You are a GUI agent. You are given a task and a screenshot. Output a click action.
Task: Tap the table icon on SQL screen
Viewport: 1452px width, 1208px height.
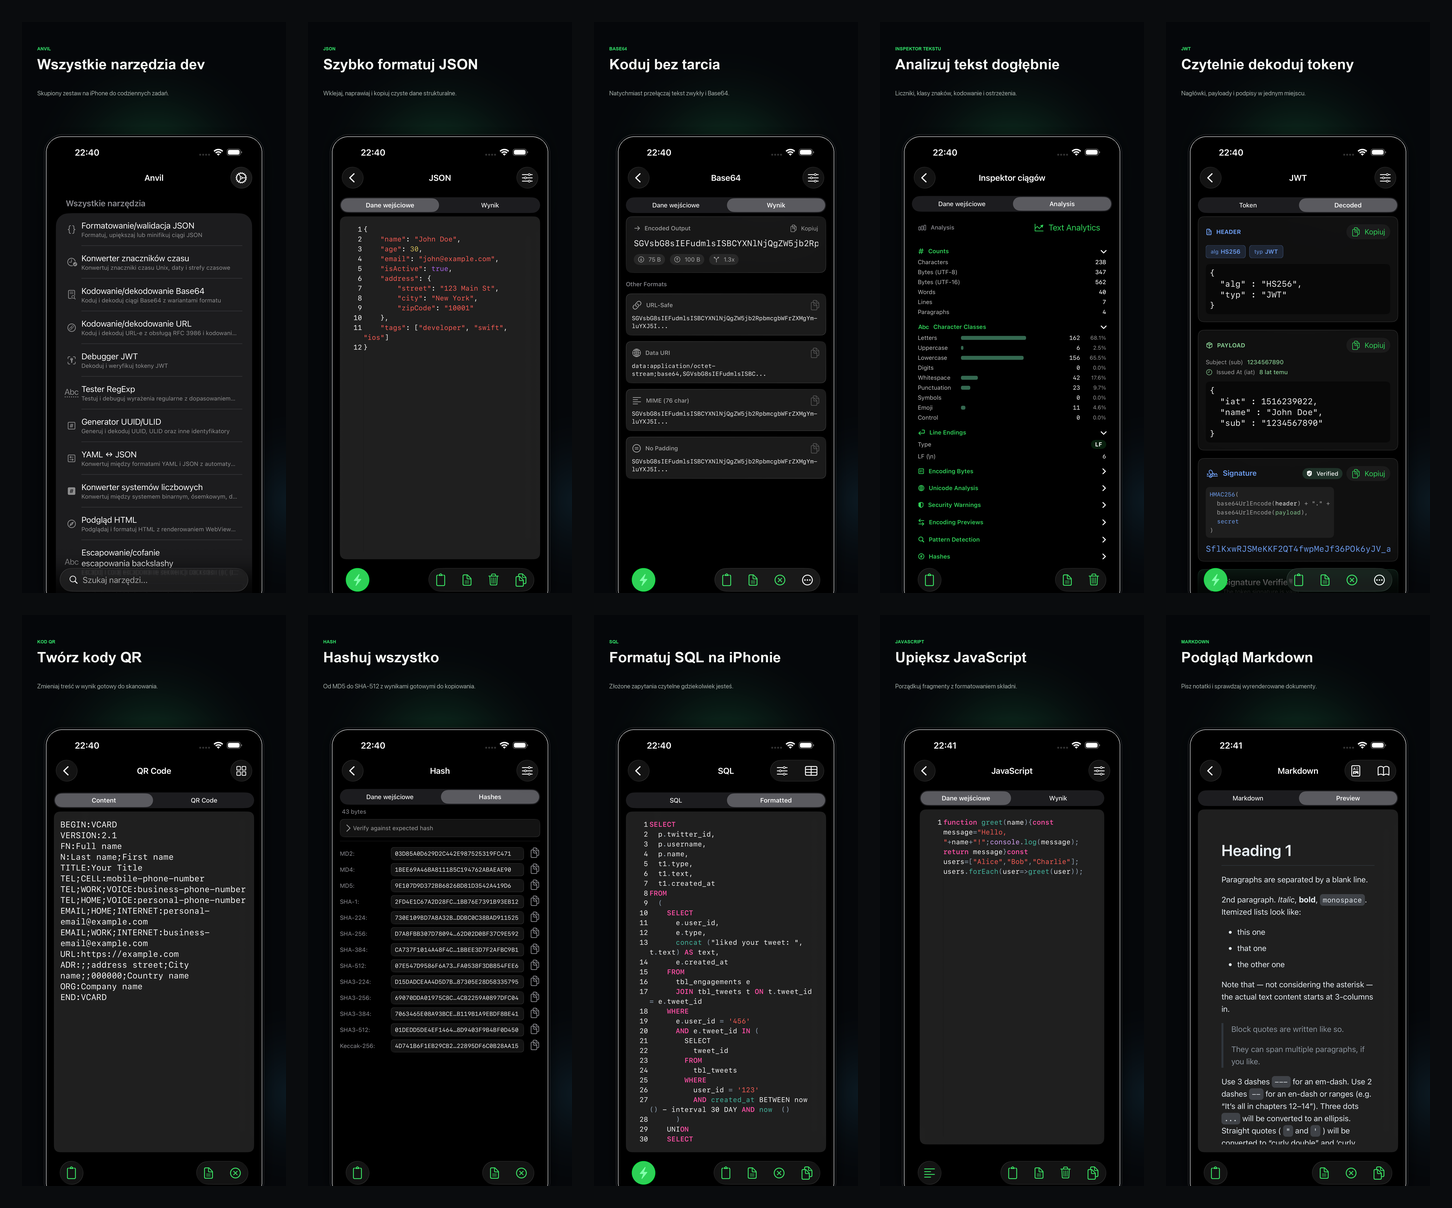pos(811,771)
